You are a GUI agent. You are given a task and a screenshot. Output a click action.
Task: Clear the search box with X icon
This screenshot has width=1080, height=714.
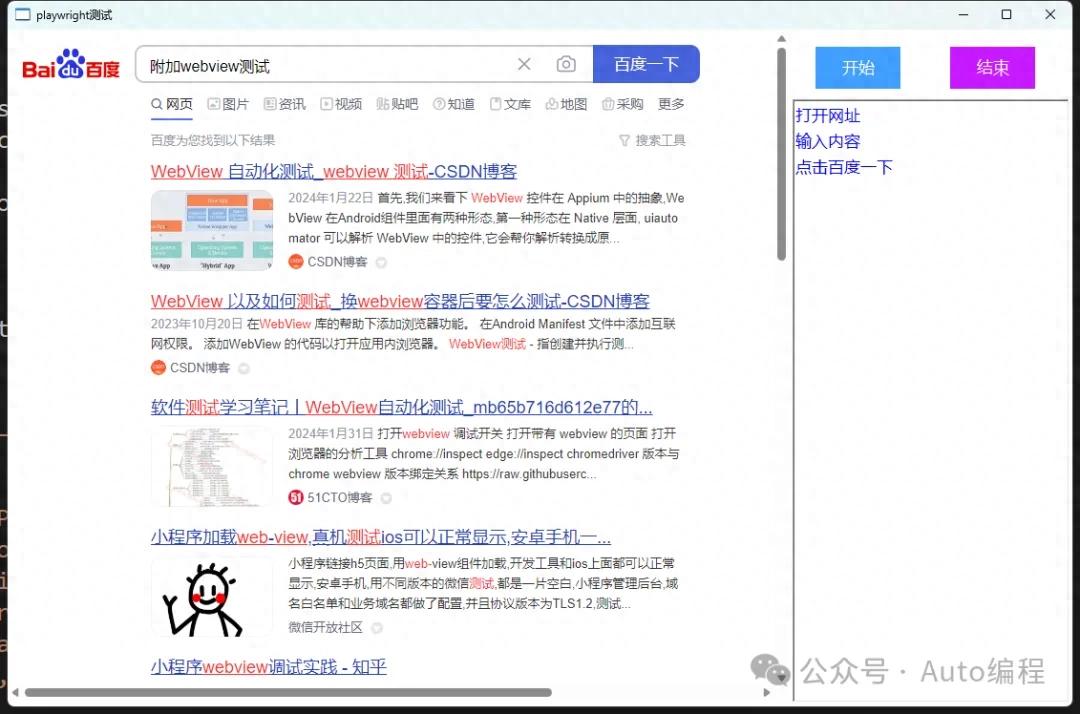(524, 64)
